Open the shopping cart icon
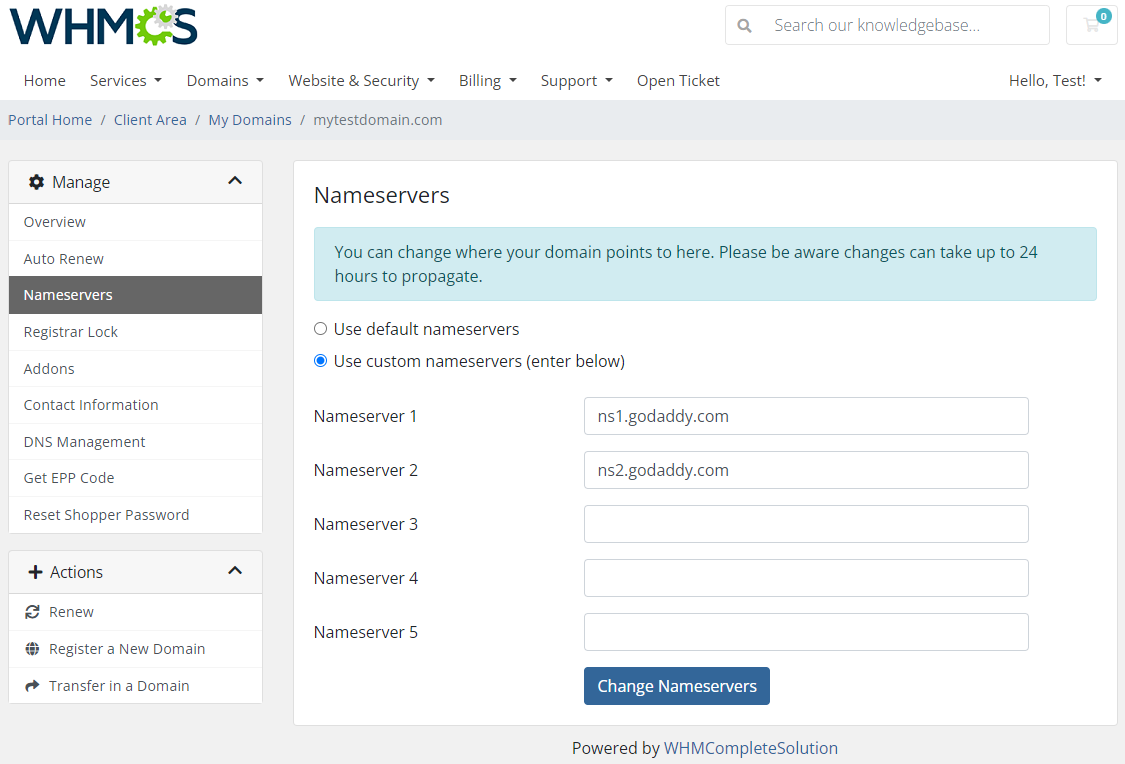The image size is (1125, 764). pos(1090,24)
